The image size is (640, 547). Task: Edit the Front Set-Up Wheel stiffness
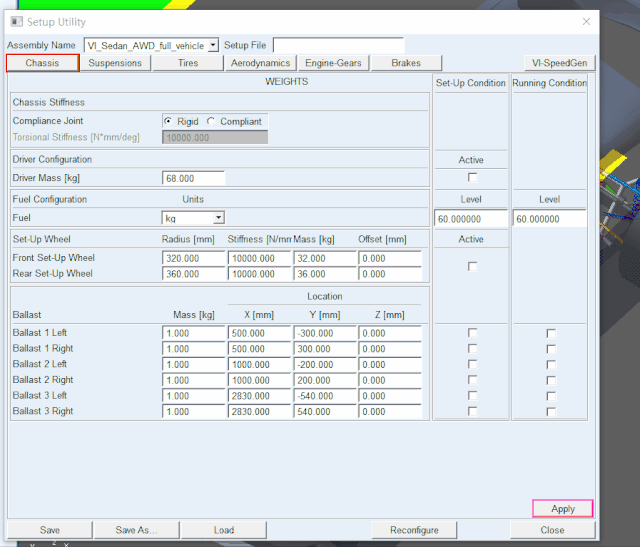tap(259, 258)
